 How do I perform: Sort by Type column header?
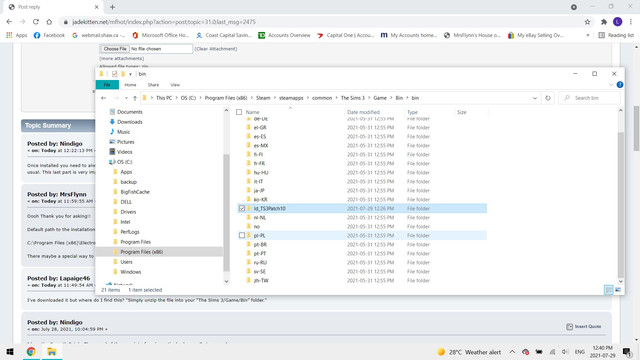point(413,112)
